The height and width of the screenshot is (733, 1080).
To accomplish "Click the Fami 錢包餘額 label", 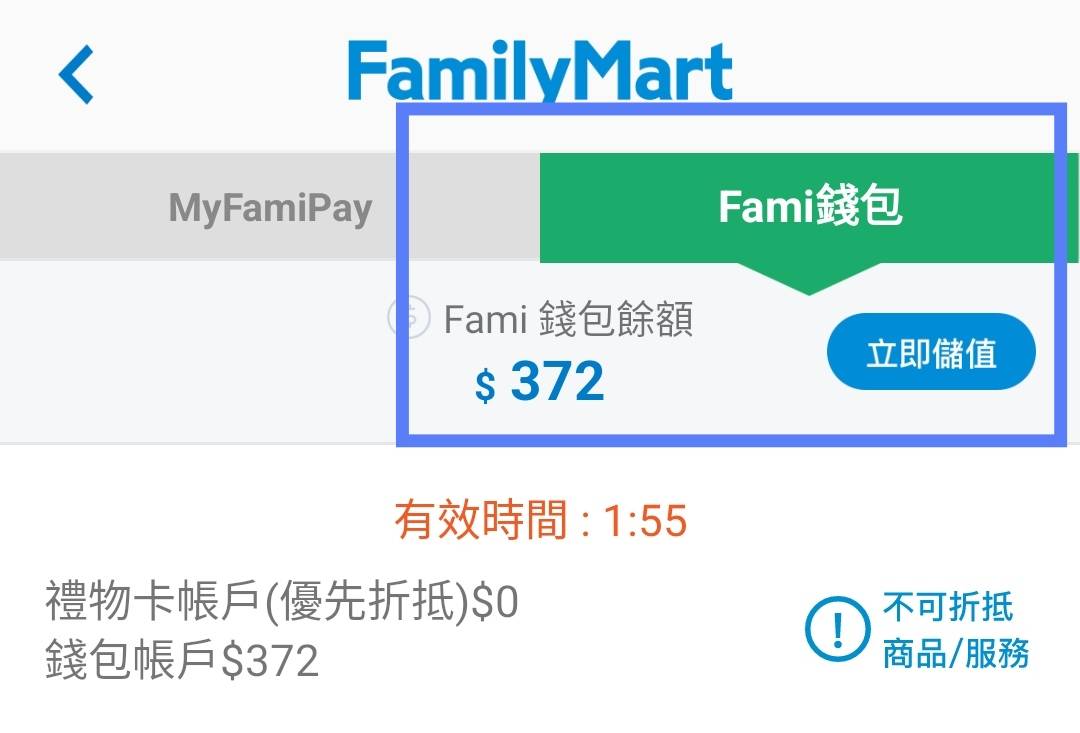I will click(x=568, y=320).
